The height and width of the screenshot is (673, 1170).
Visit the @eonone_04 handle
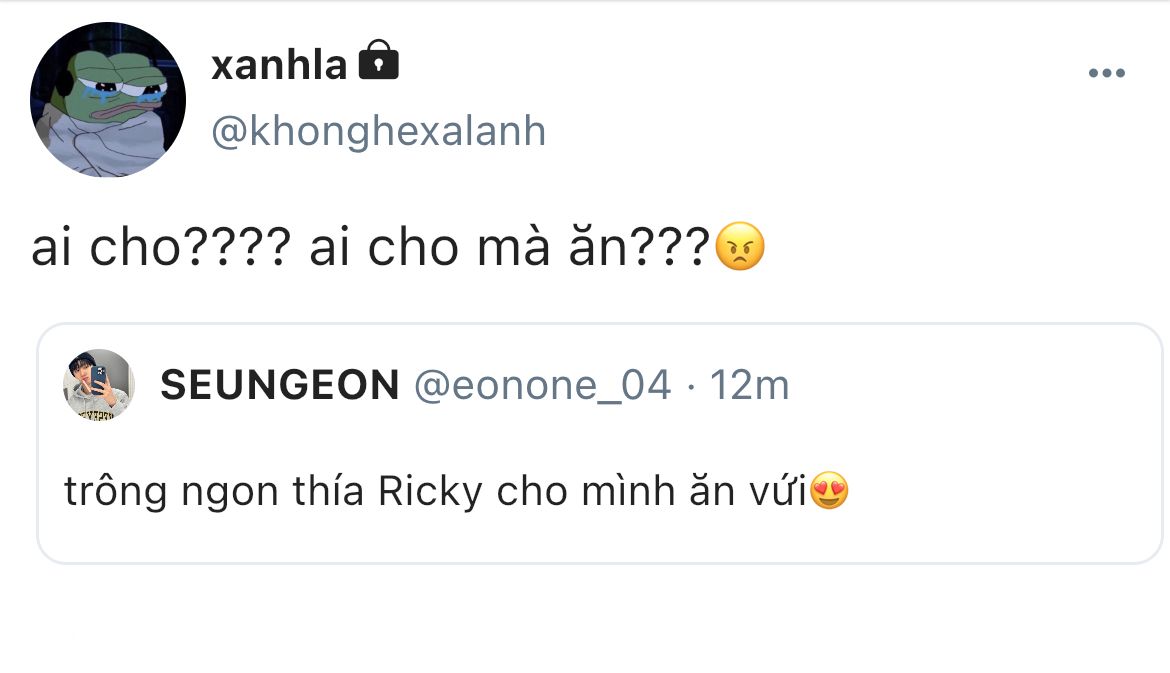(542, 385)
